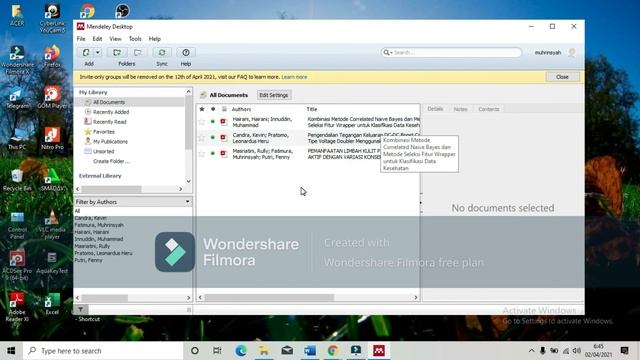
Task: Select the All author filter entry
Action: (x=77, y=211)
